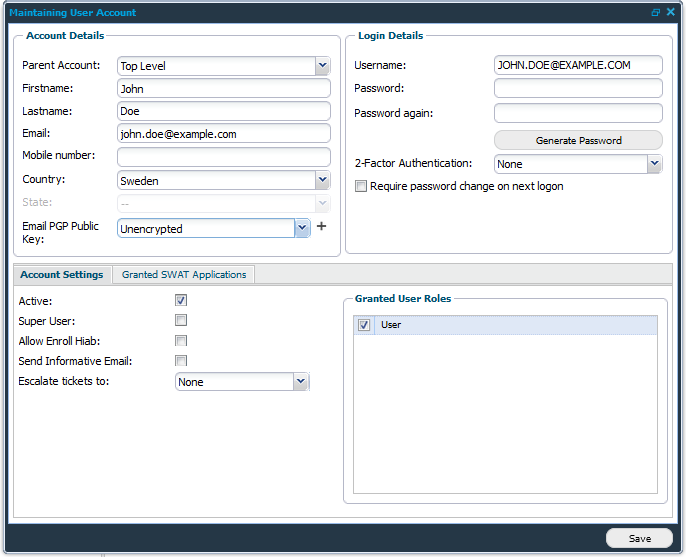
Task: Click into the Mobile number field
Action: [223, 157]
